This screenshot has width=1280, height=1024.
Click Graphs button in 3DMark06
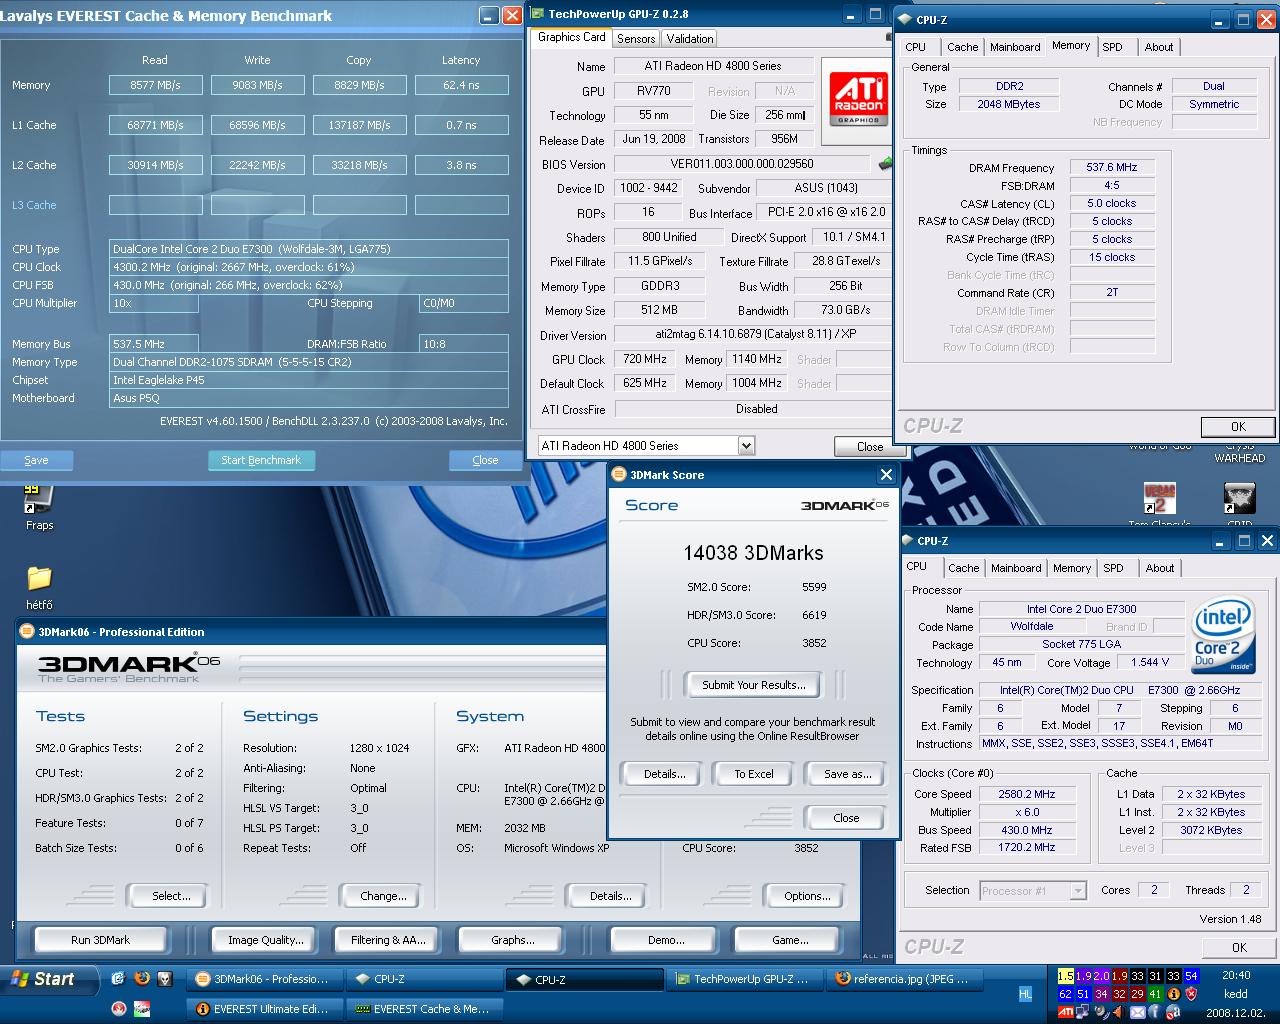tap(512, 940)
